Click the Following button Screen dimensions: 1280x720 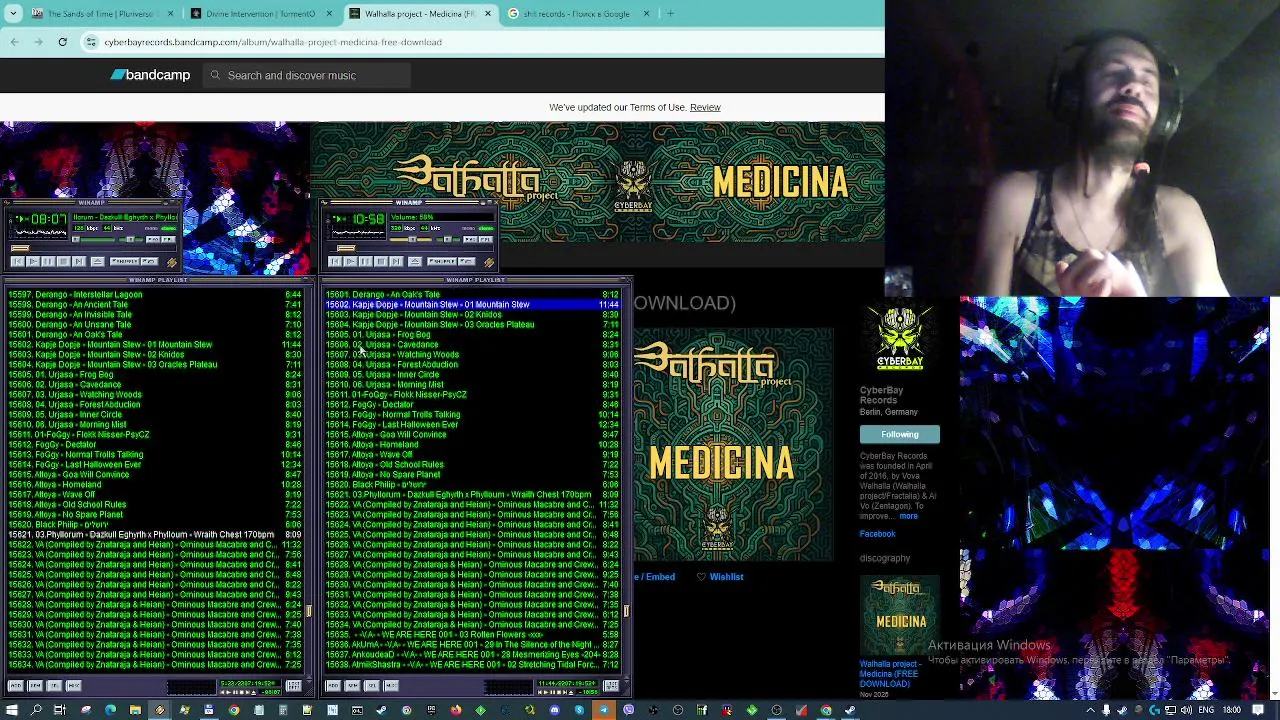click(900, 434)
